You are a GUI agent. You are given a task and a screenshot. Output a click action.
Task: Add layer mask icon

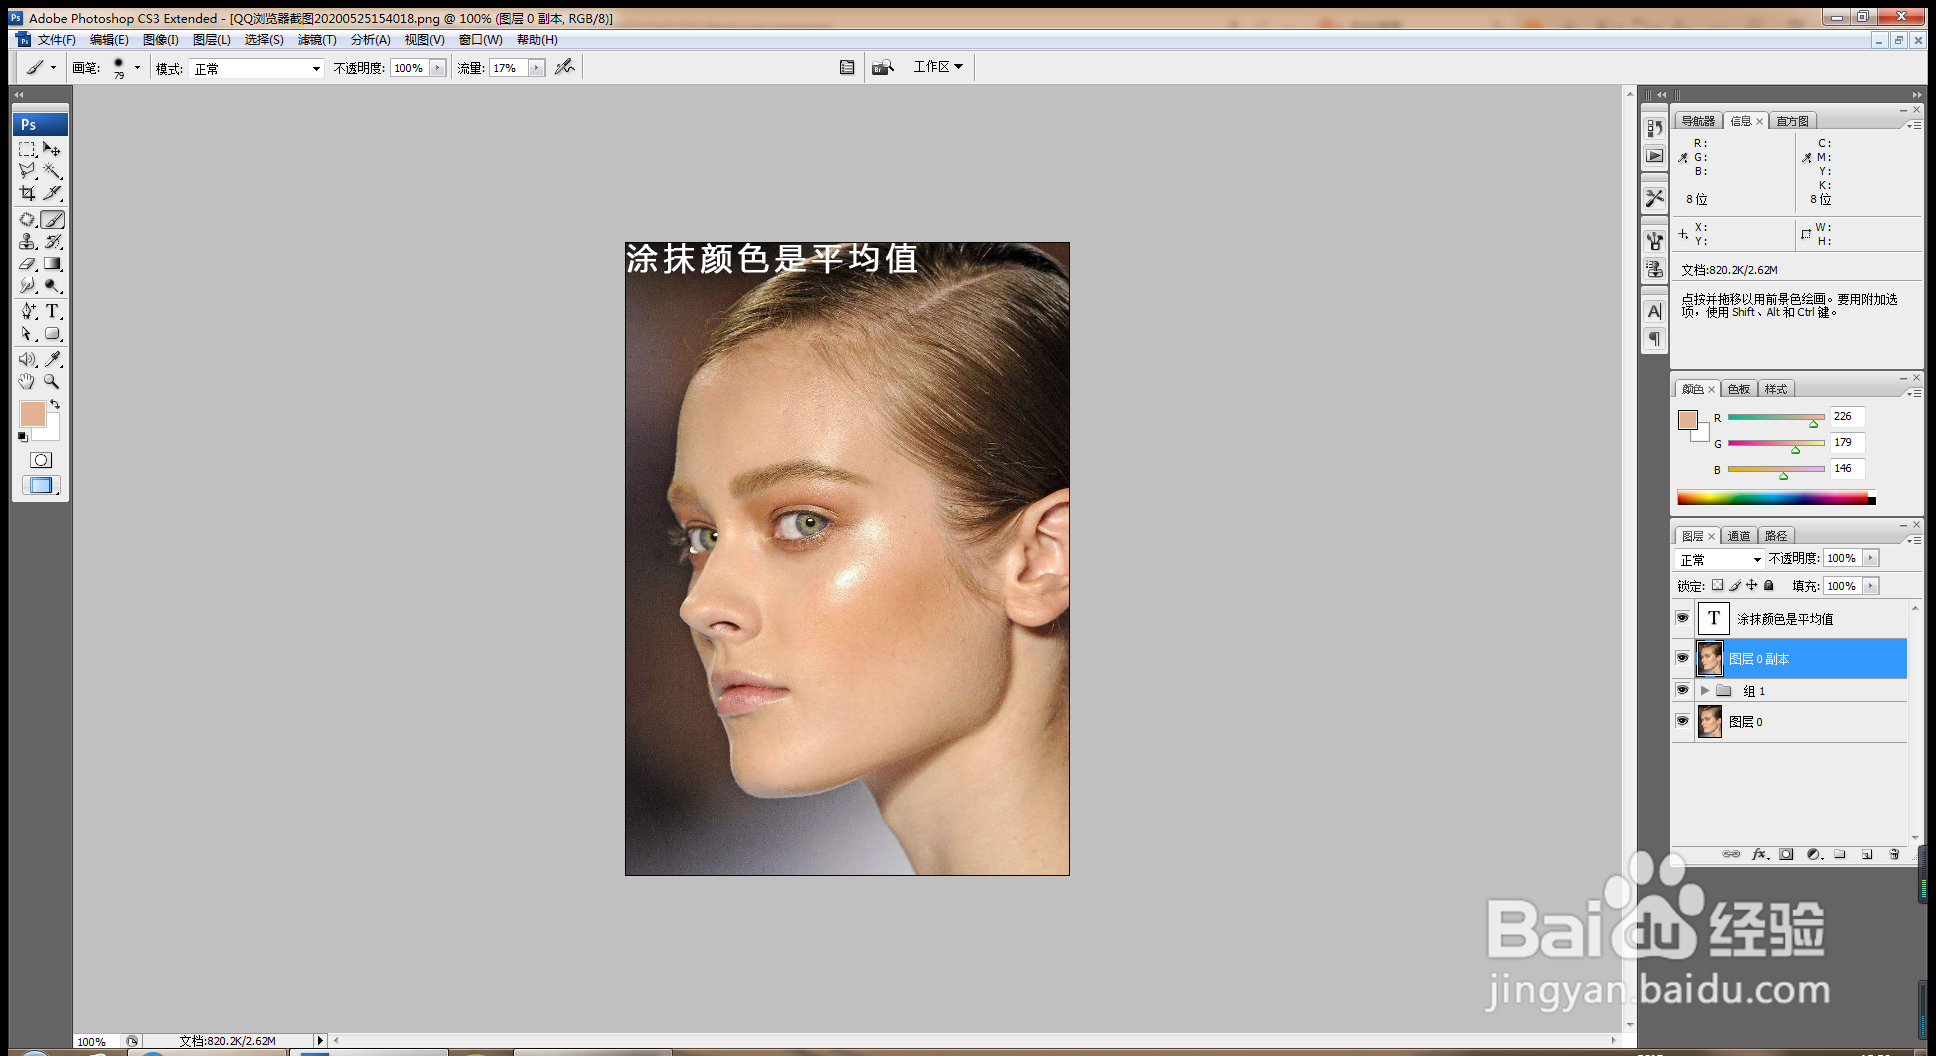[x=1786, y=854]
